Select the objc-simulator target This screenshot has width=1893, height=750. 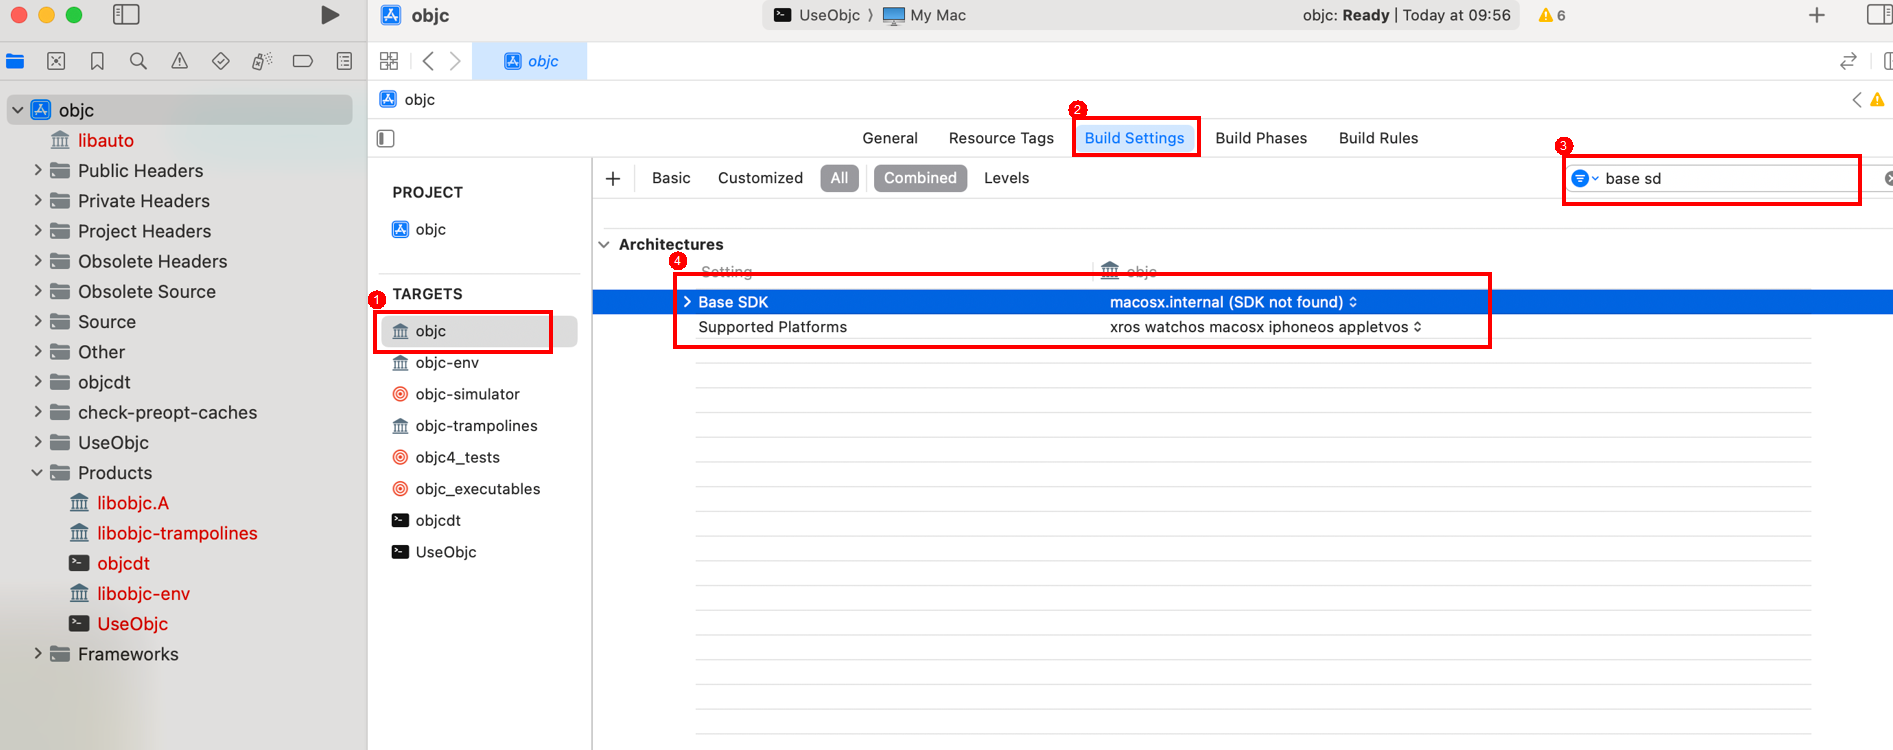pos(456,394)
